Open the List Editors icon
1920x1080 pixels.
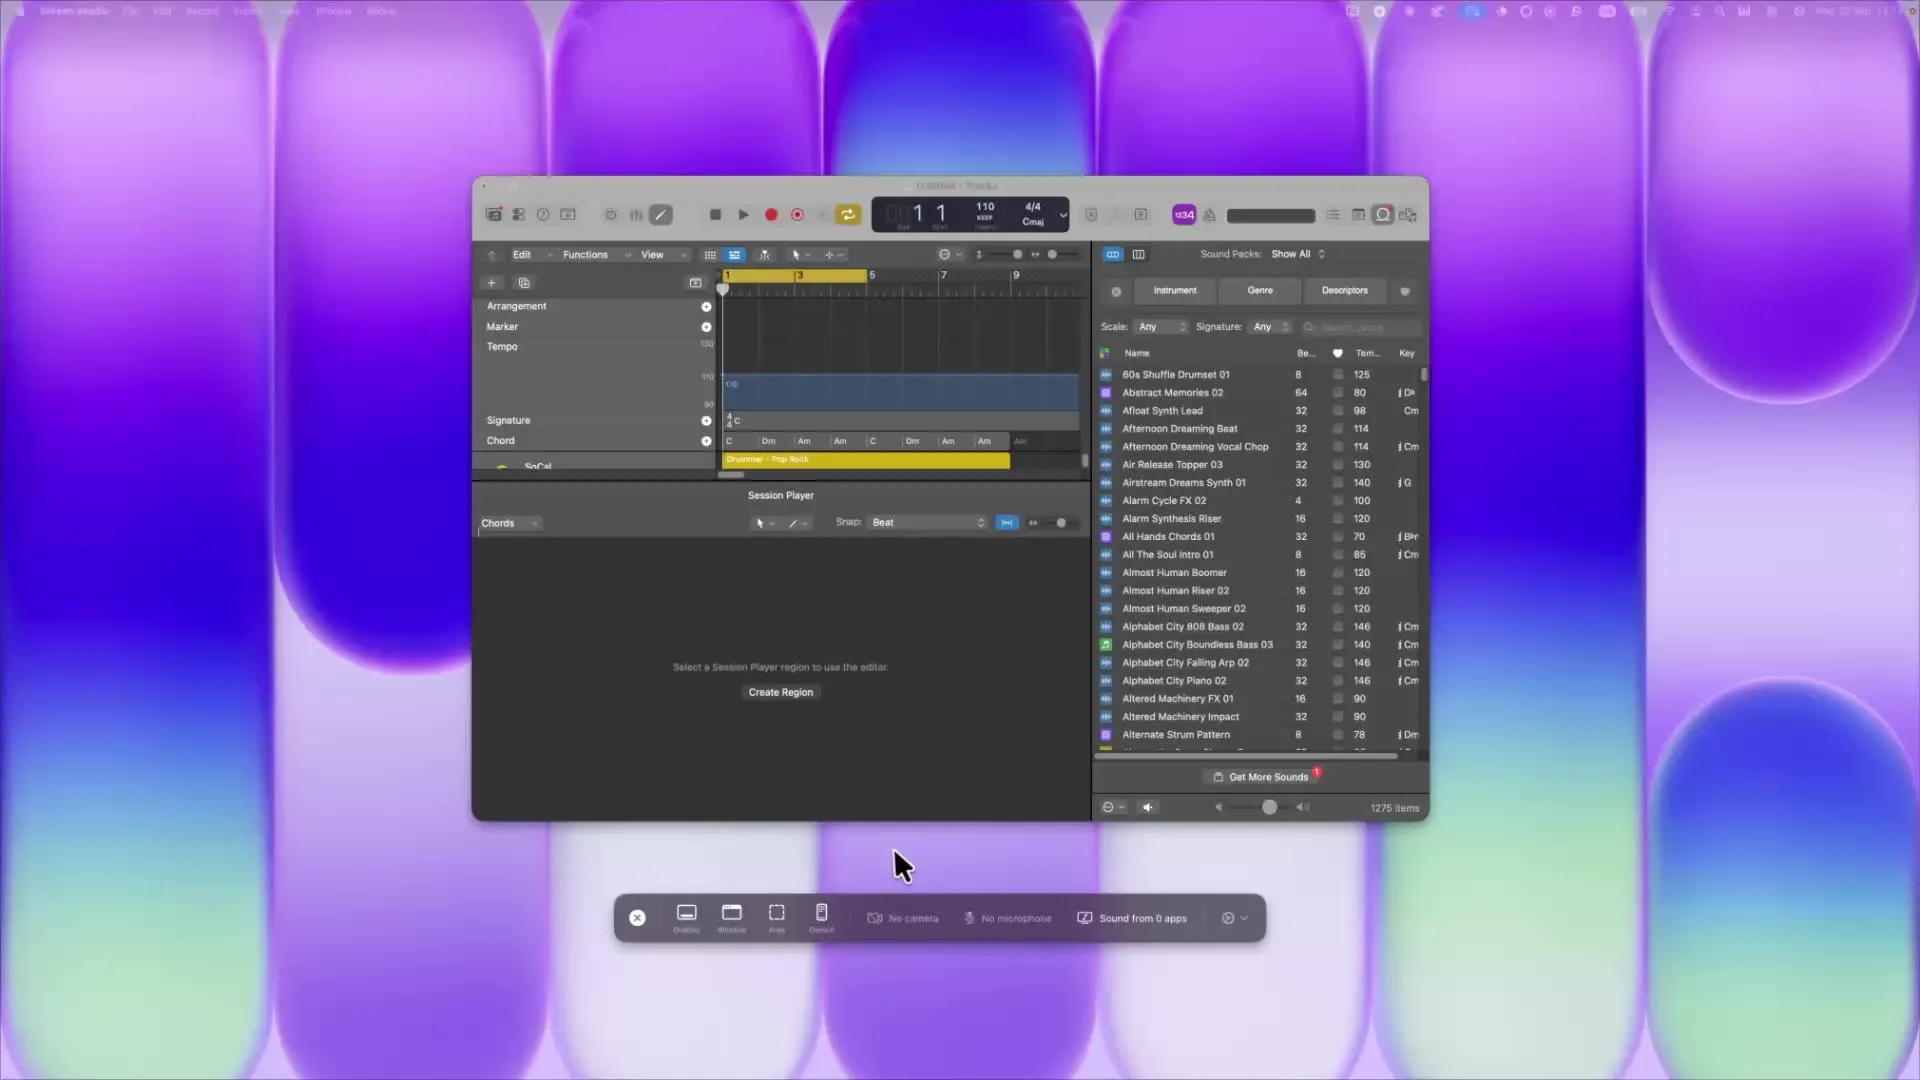(x=1333, y=214)
